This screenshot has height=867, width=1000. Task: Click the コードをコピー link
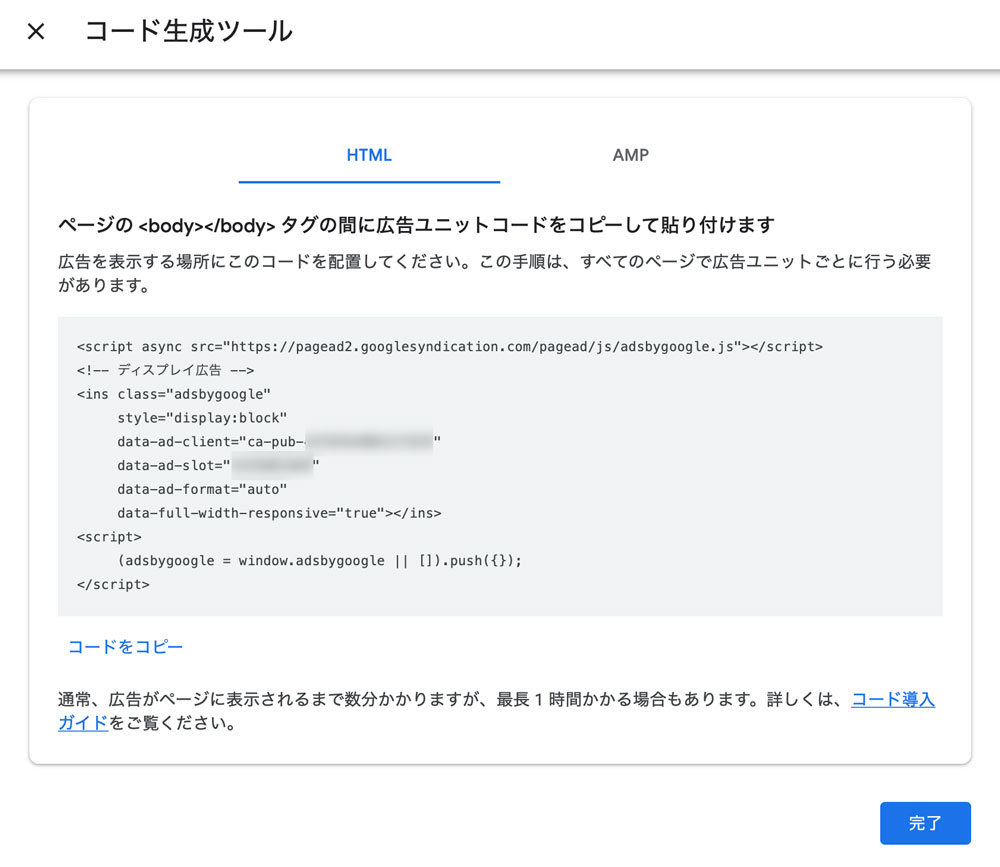point(126,647)
